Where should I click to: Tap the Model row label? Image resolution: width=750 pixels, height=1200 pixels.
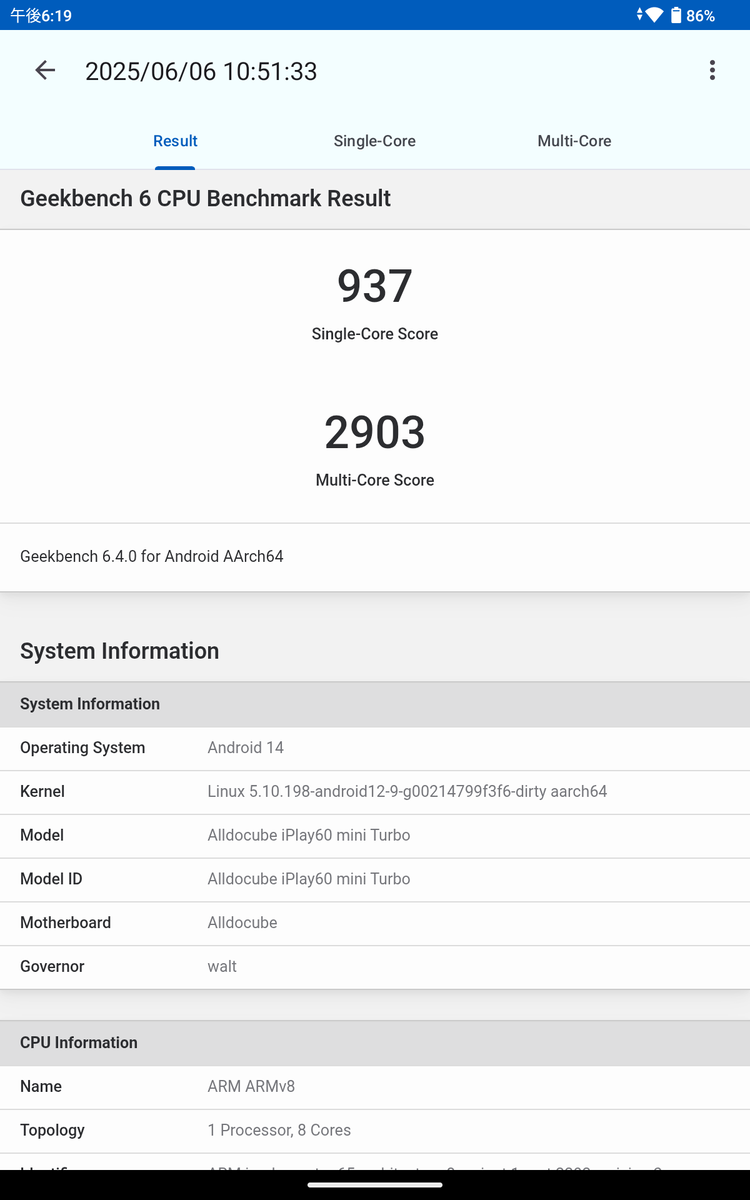click(42, 835)
